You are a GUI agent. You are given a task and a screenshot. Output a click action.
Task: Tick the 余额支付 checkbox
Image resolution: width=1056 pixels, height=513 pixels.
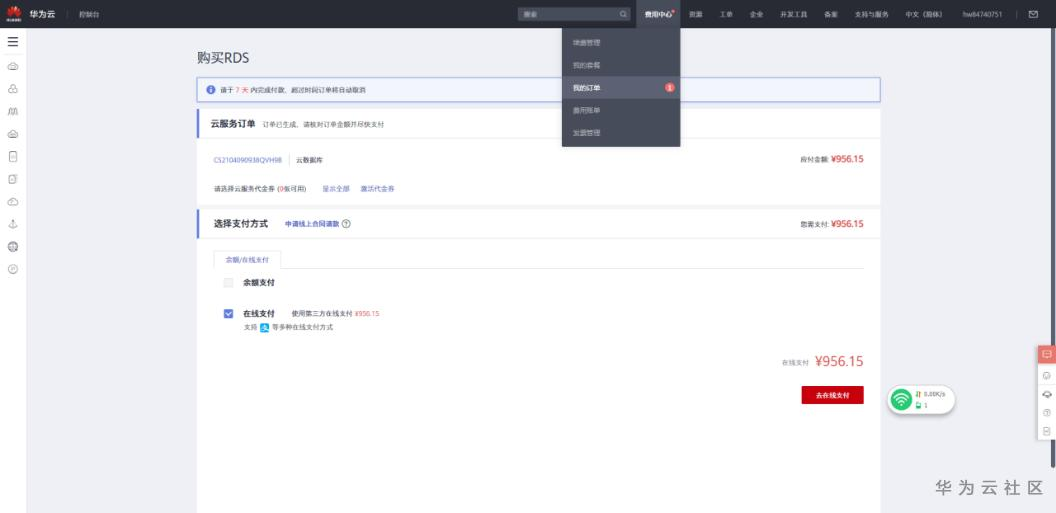(x=228, y=283)
